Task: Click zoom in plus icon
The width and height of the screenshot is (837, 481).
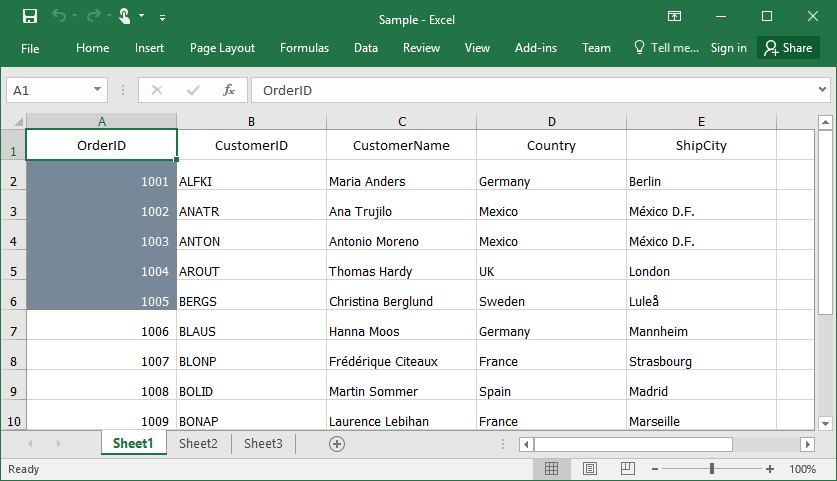Action: 770,469
